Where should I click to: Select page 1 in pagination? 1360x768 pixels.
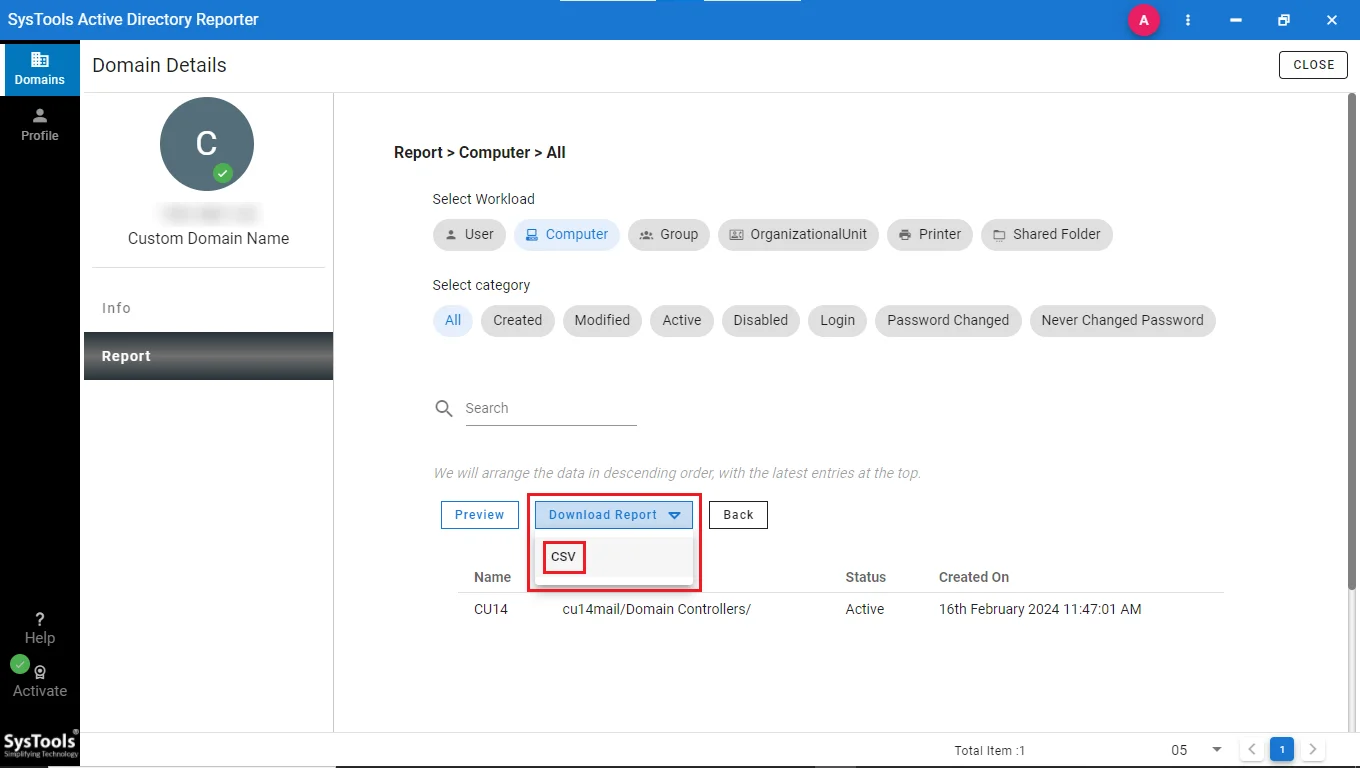tap(1282, 749)
